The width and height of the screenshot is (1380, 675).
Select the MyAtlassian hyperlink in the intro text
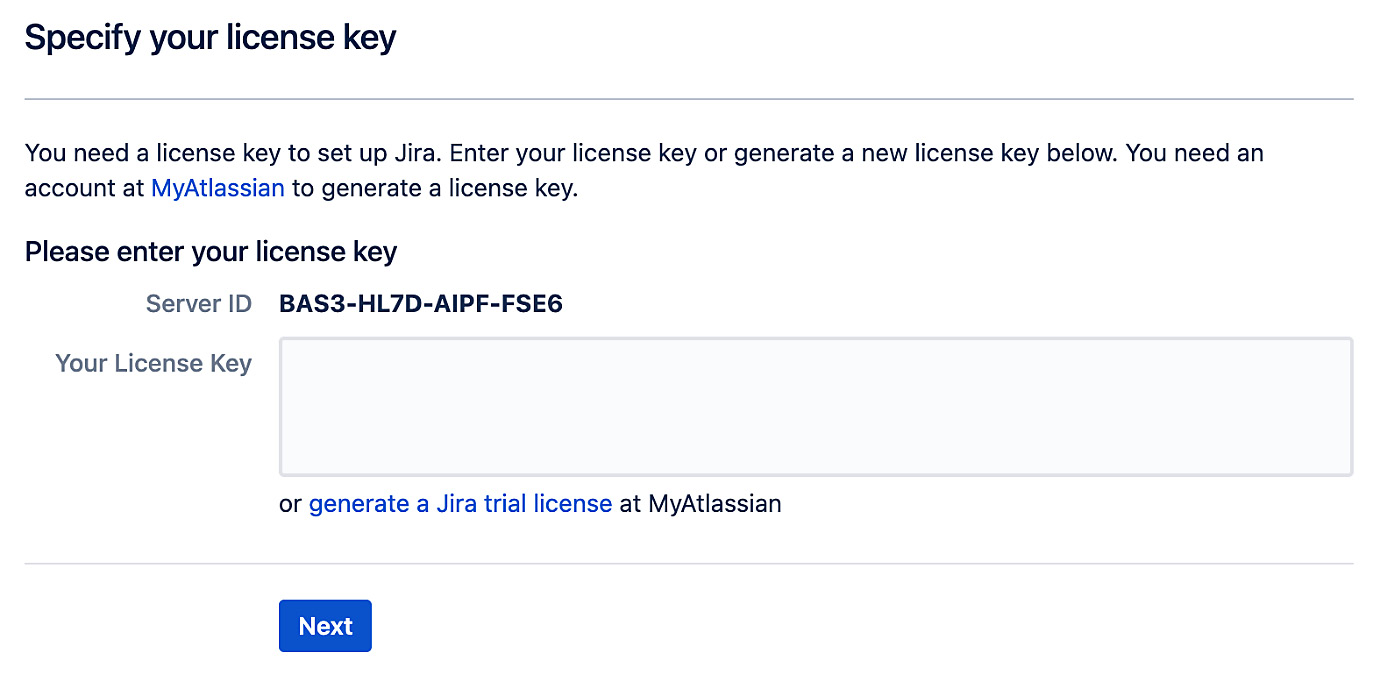pyautogui.click(x=218, y=187)
